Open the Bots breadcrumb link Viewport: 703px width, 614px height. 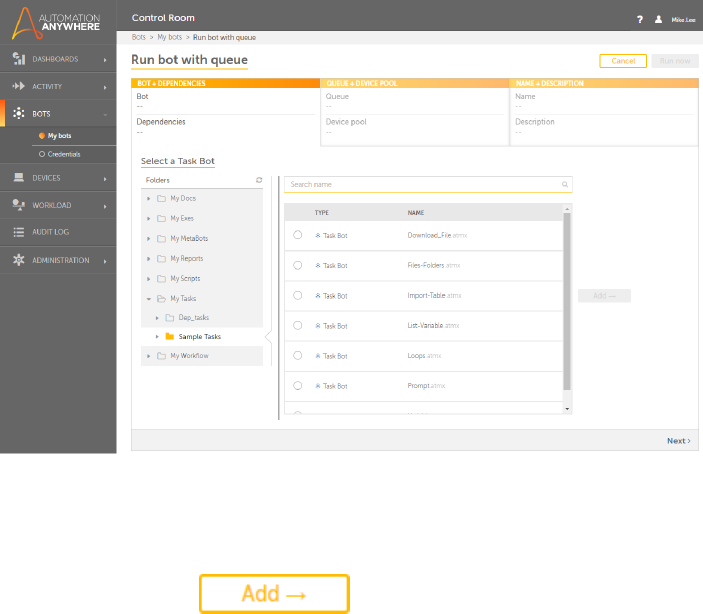point(139,37)
